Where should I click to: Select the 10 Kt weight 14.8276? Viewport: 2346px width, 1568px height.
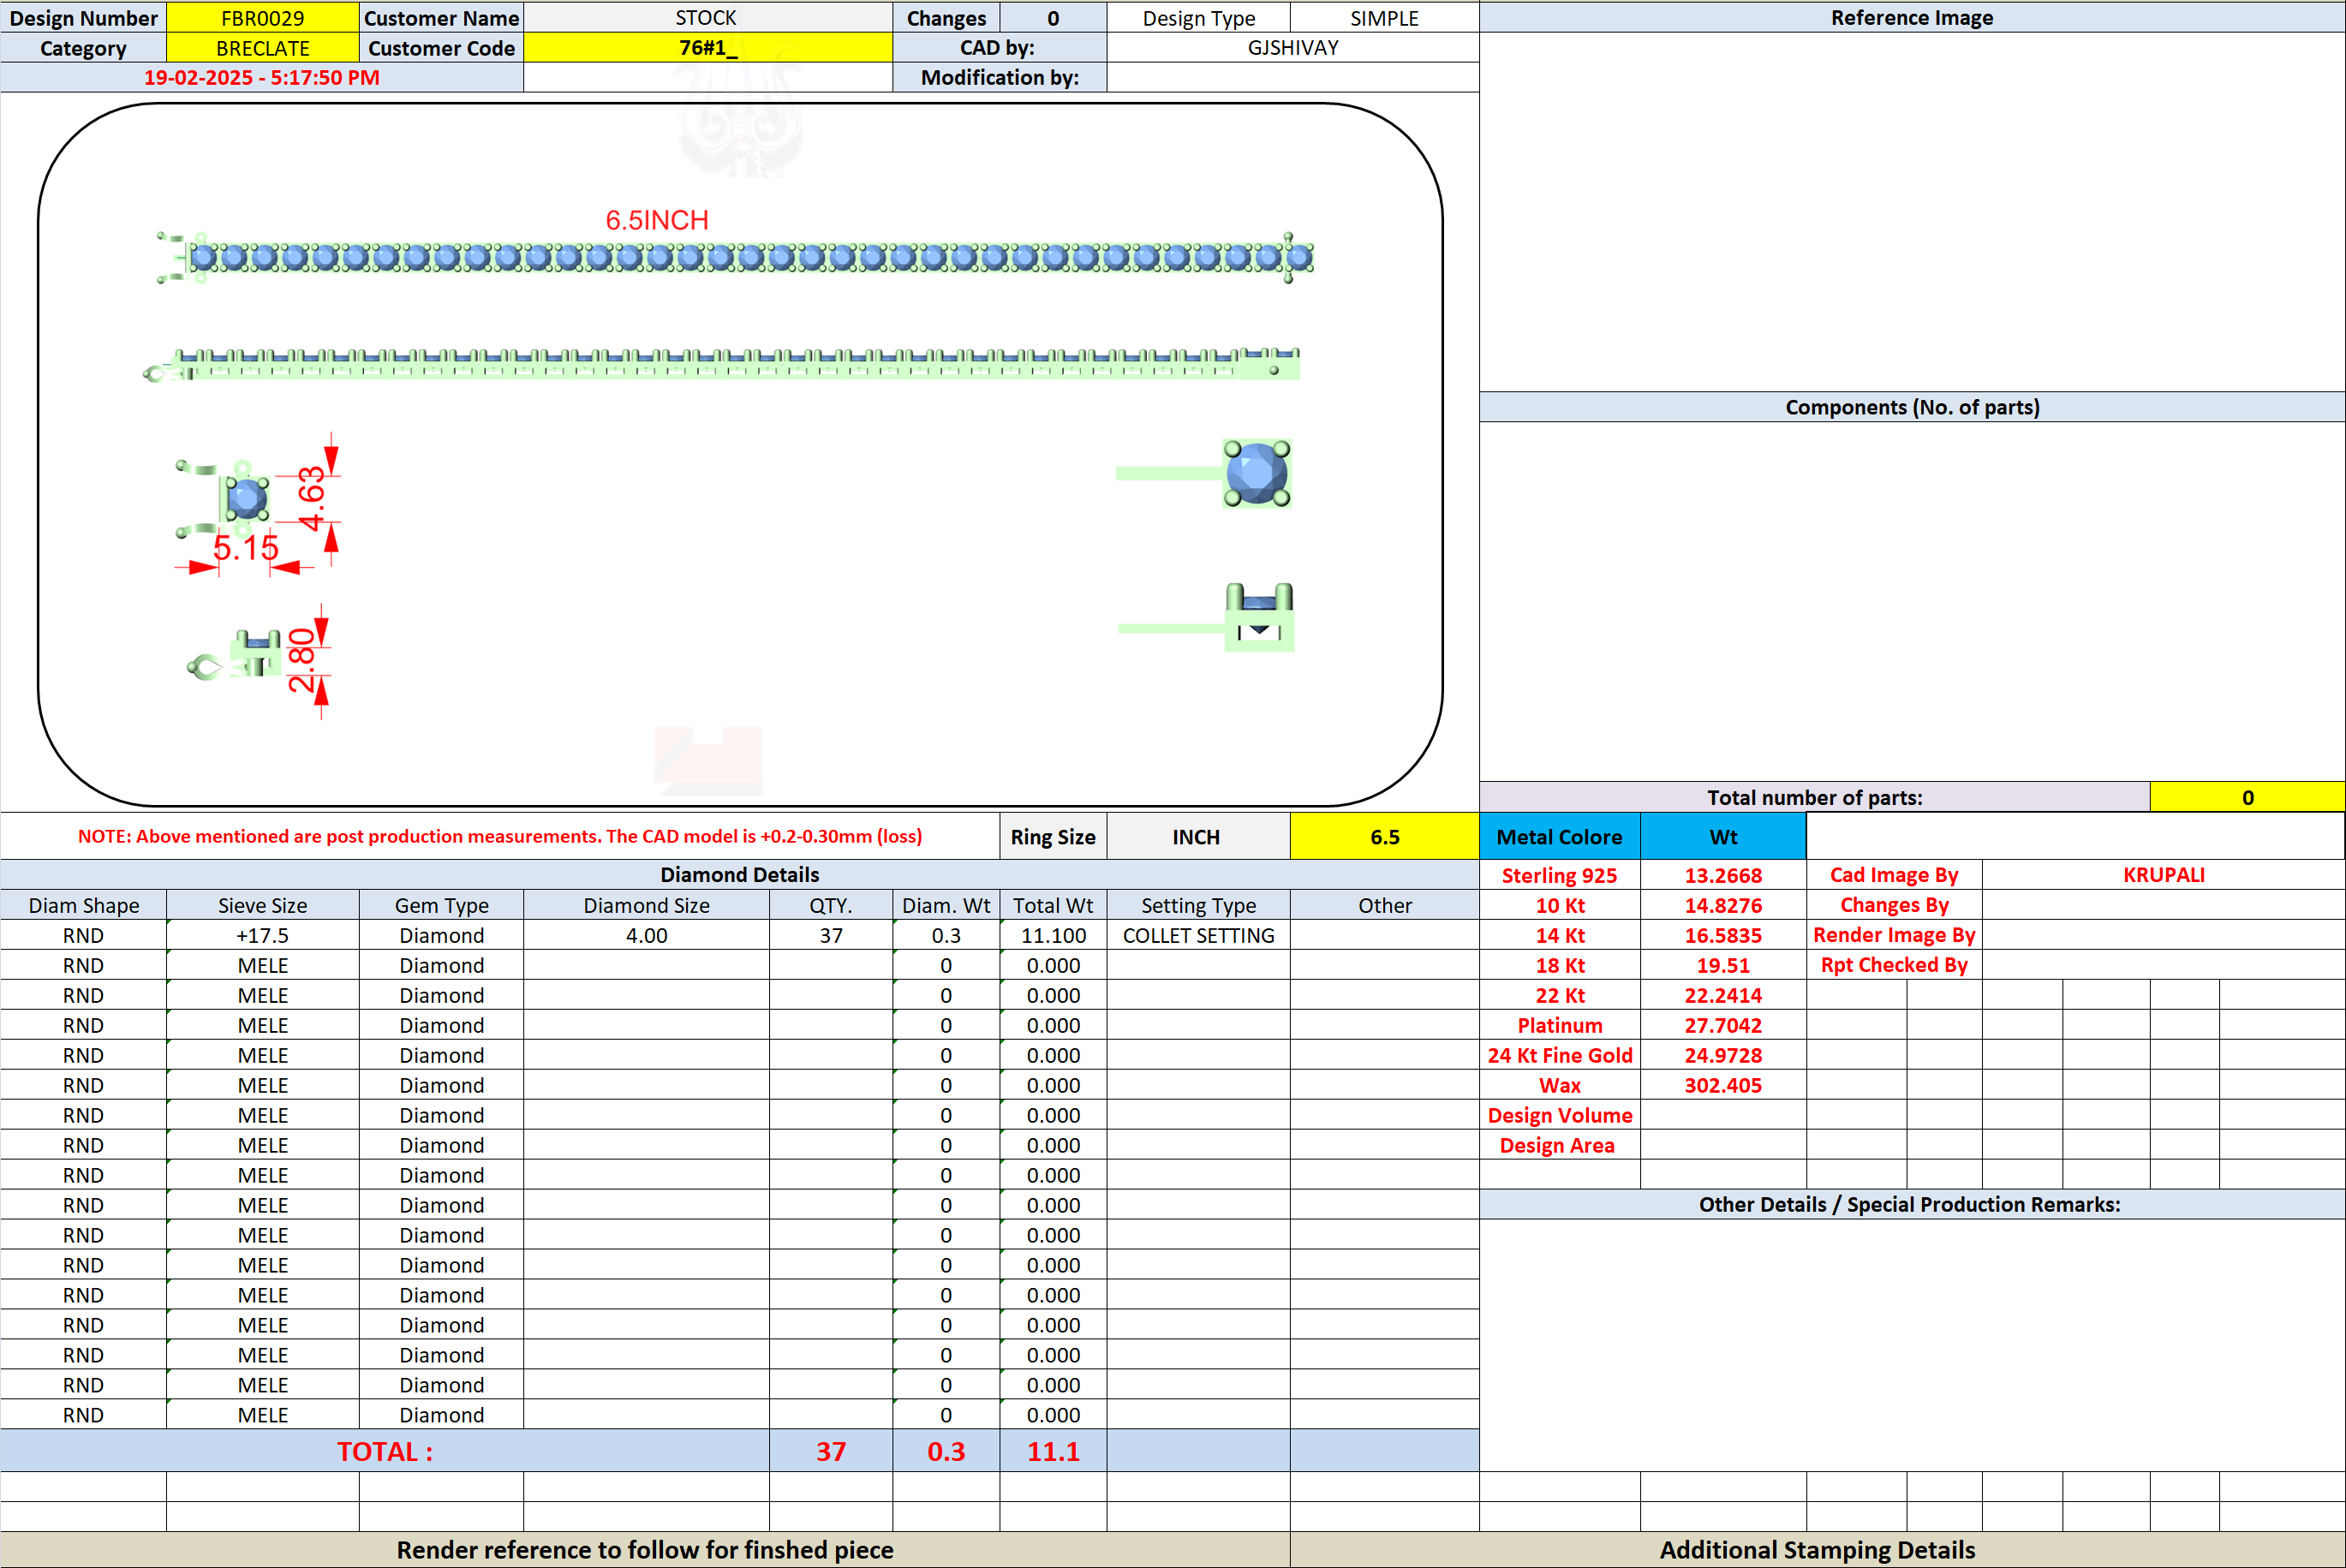1723,905
